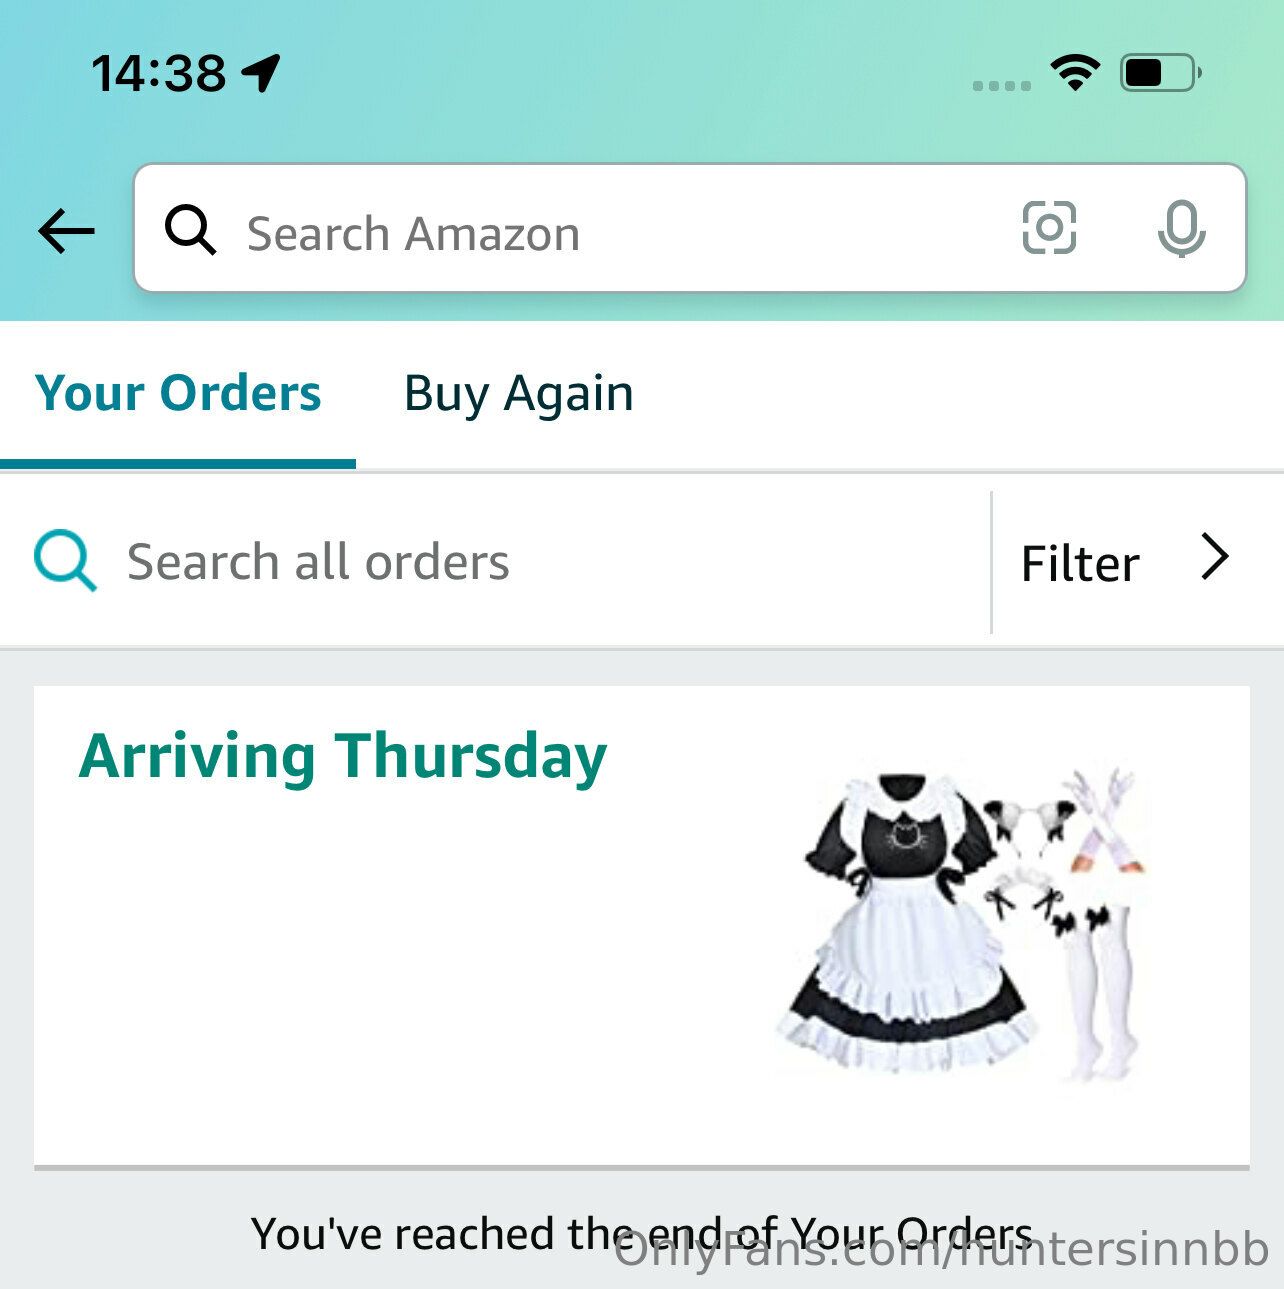
Task: Tap the battery indicator icon
Action: pyautogui.click(x=1161, y=73)
